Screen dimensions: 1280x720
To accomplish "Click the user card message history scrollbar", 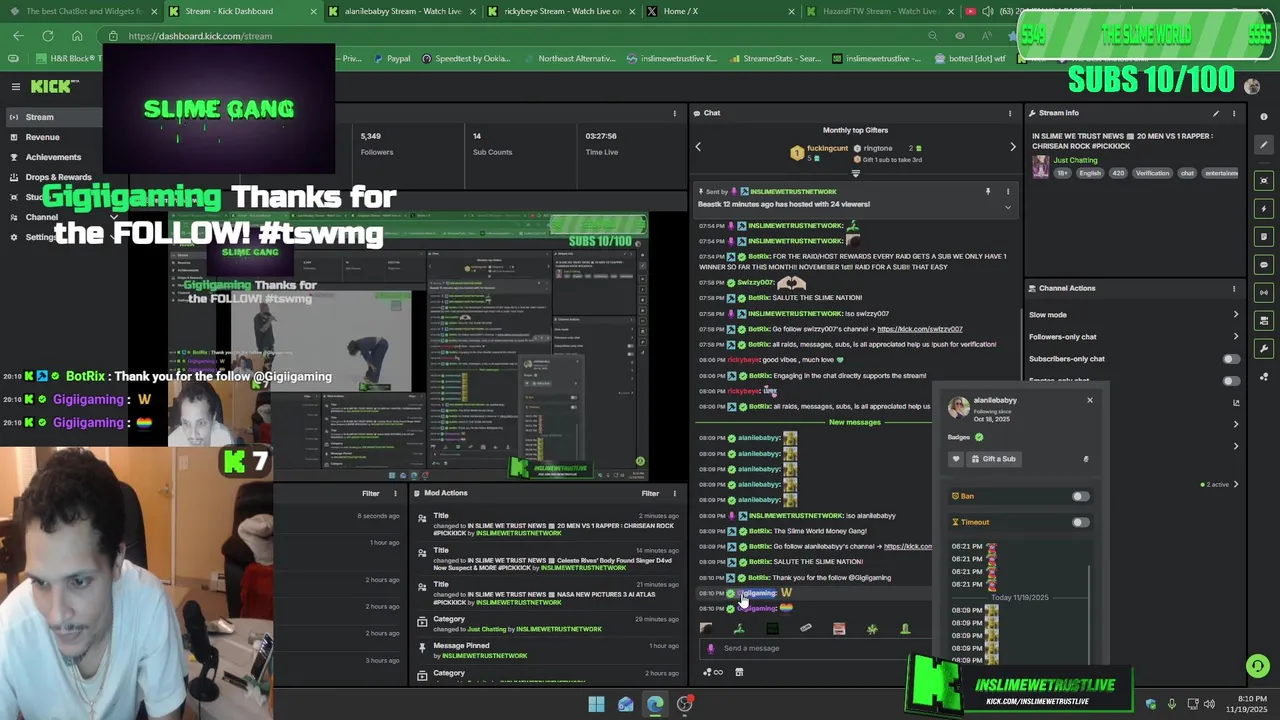I will (x=1088, y=614).
